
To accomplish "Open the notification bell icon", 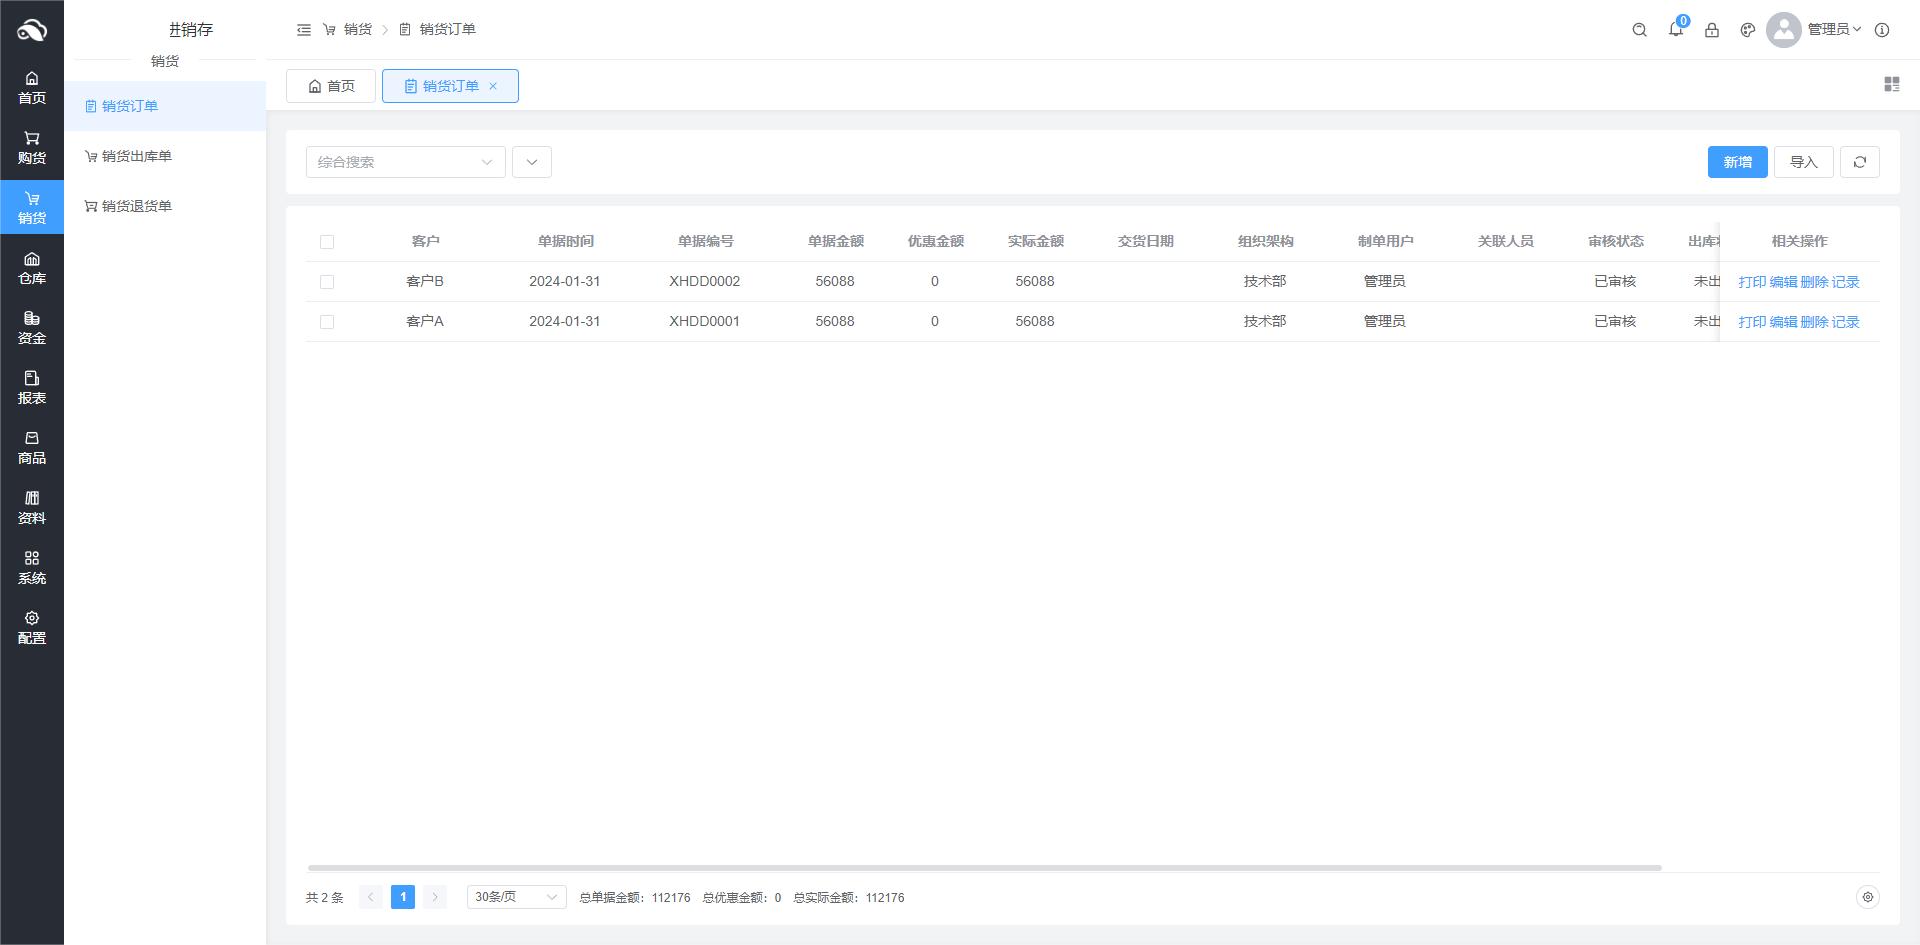I will tap(1675, 30).
